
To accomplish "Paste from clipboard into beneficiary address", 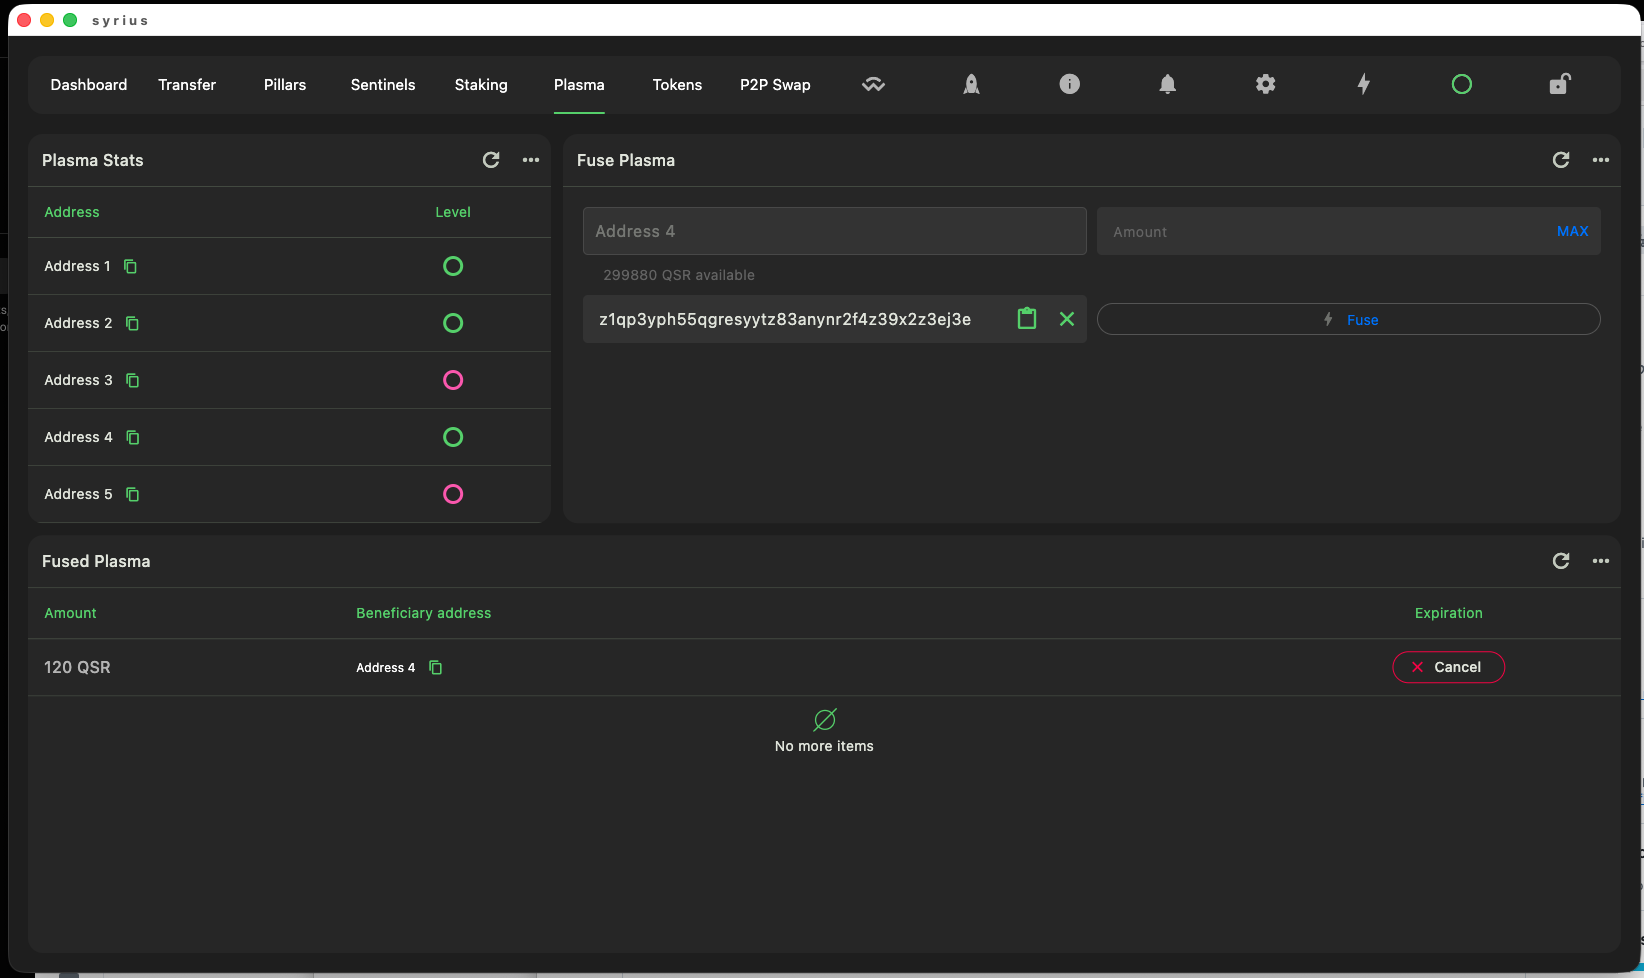I will tap(1027, 319).
